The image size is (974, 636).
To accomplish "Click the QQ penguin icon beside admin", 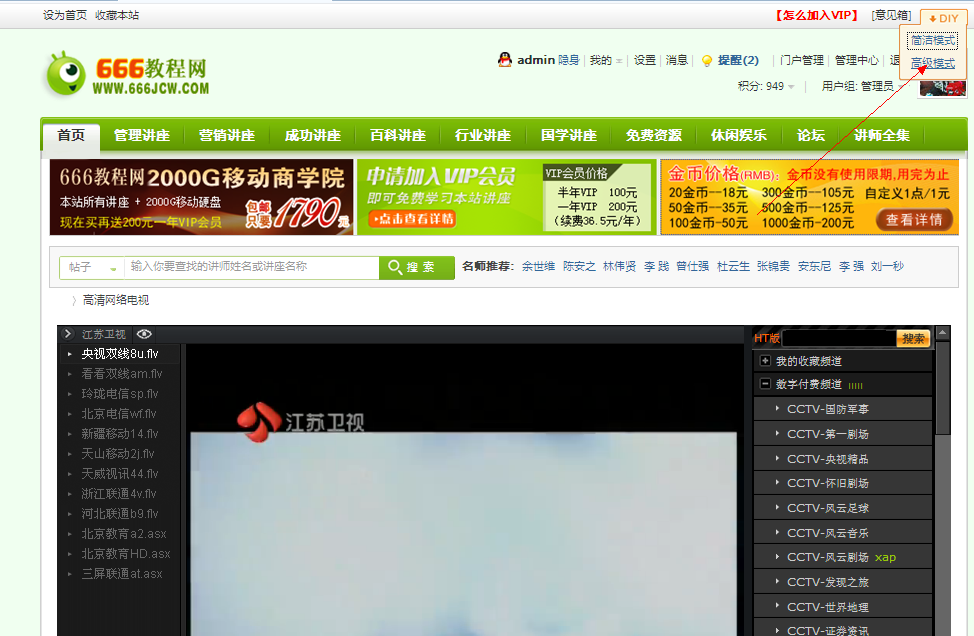I will click(505, 60).
